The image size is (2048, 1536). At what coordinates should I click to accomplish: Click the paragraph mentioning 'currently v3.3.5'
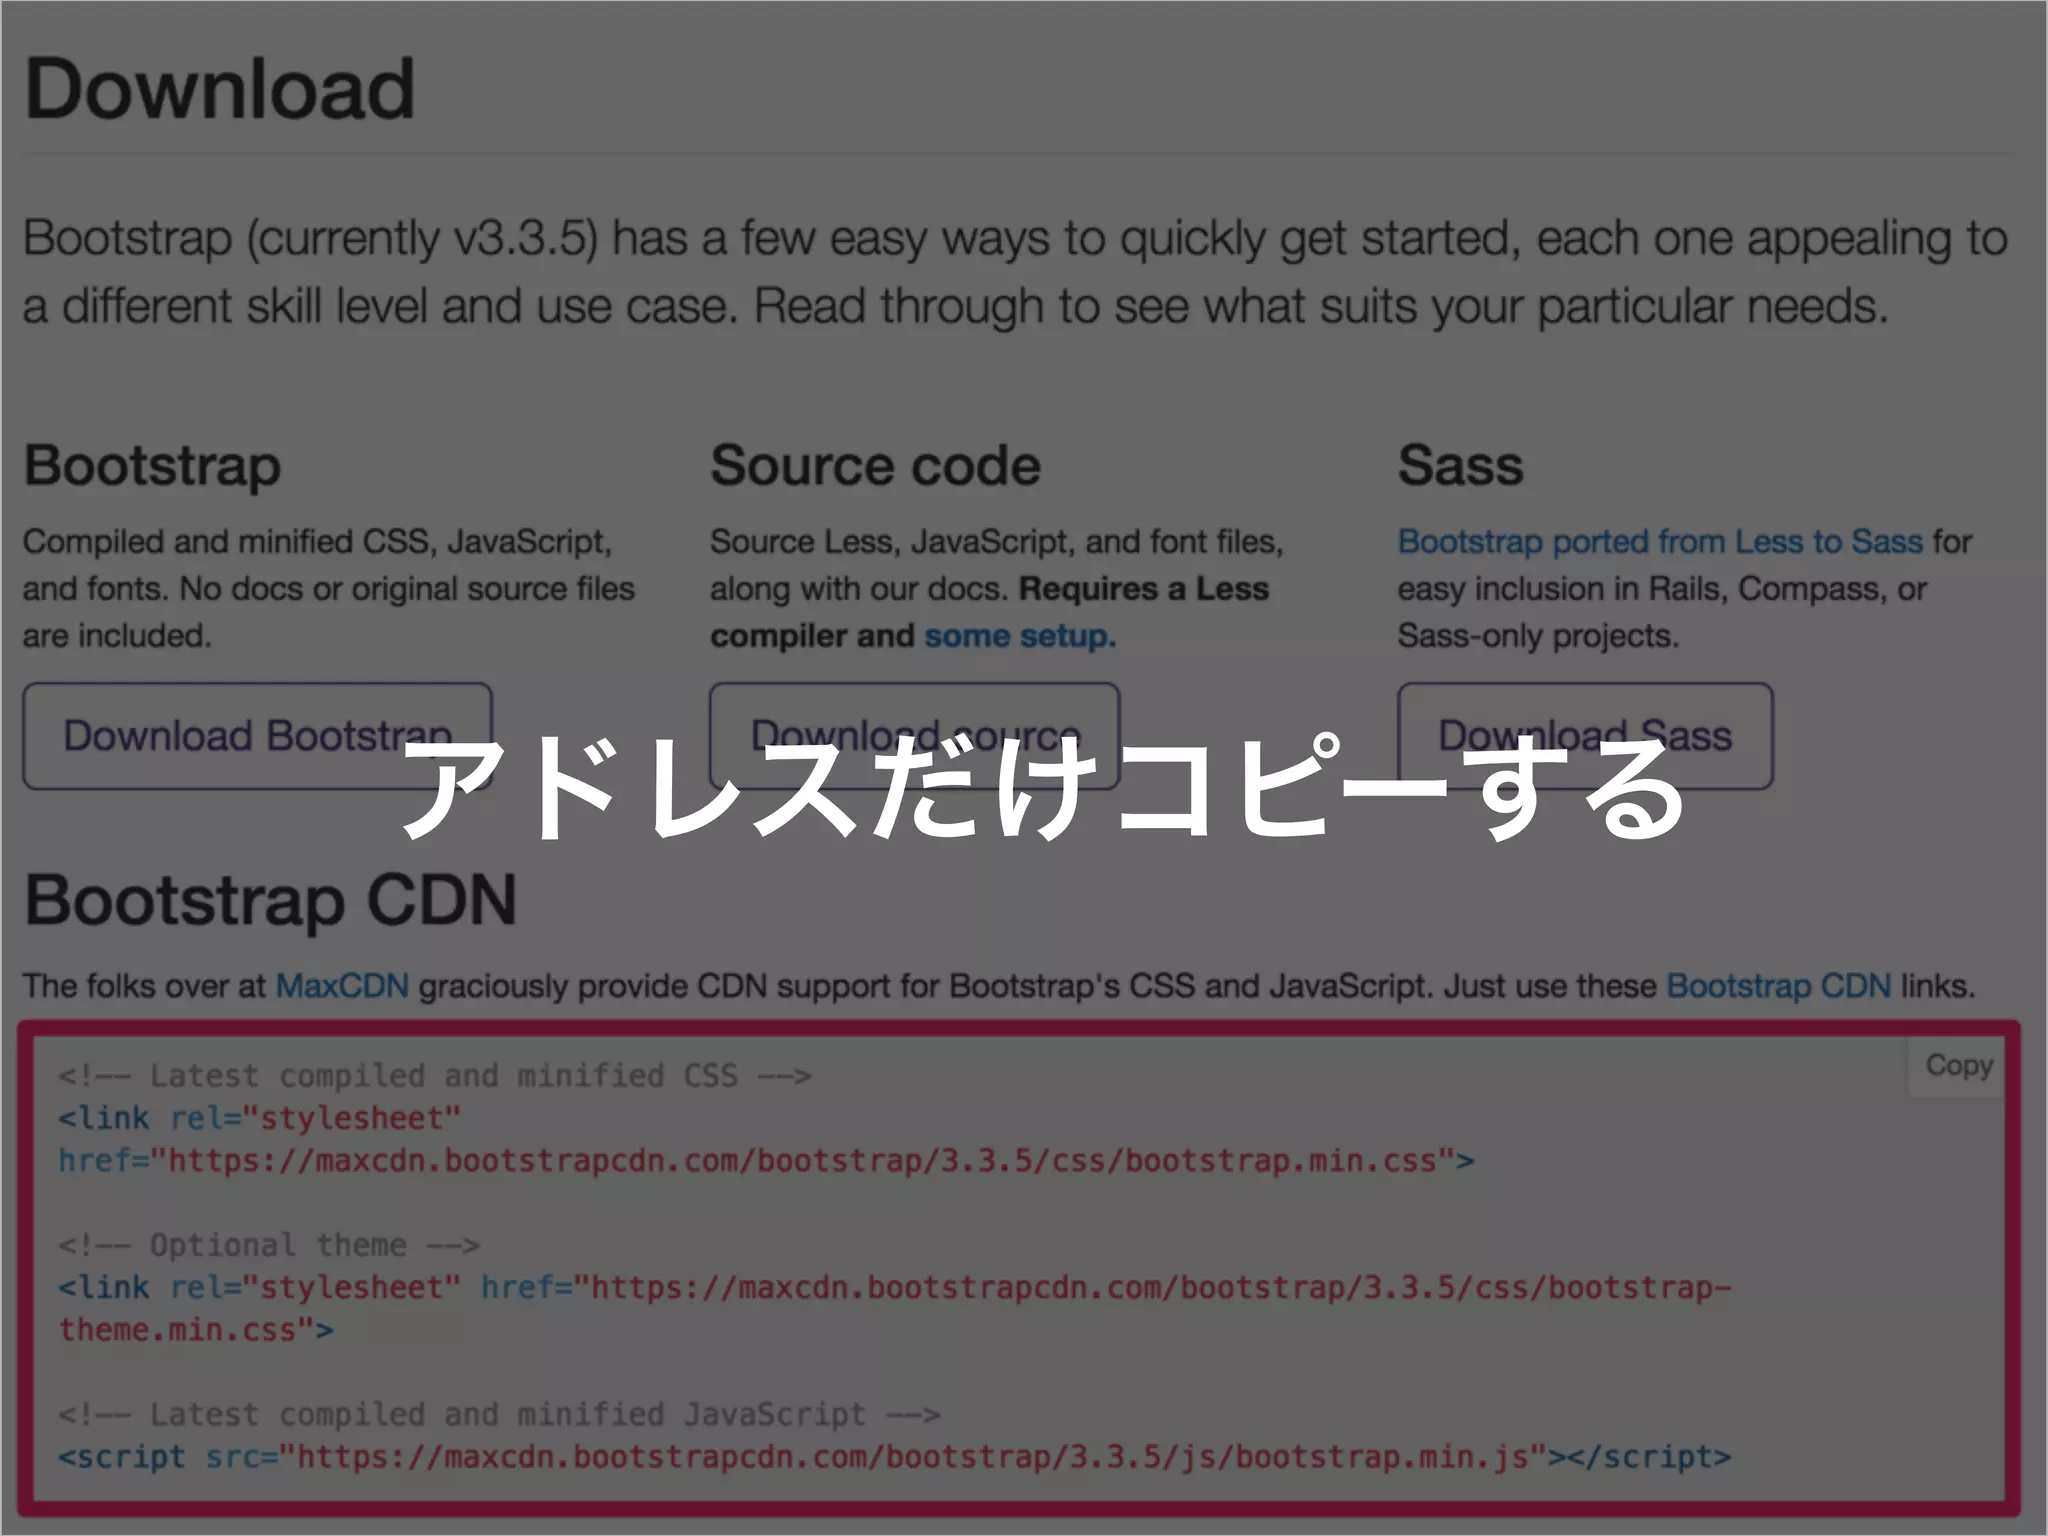1015,272
